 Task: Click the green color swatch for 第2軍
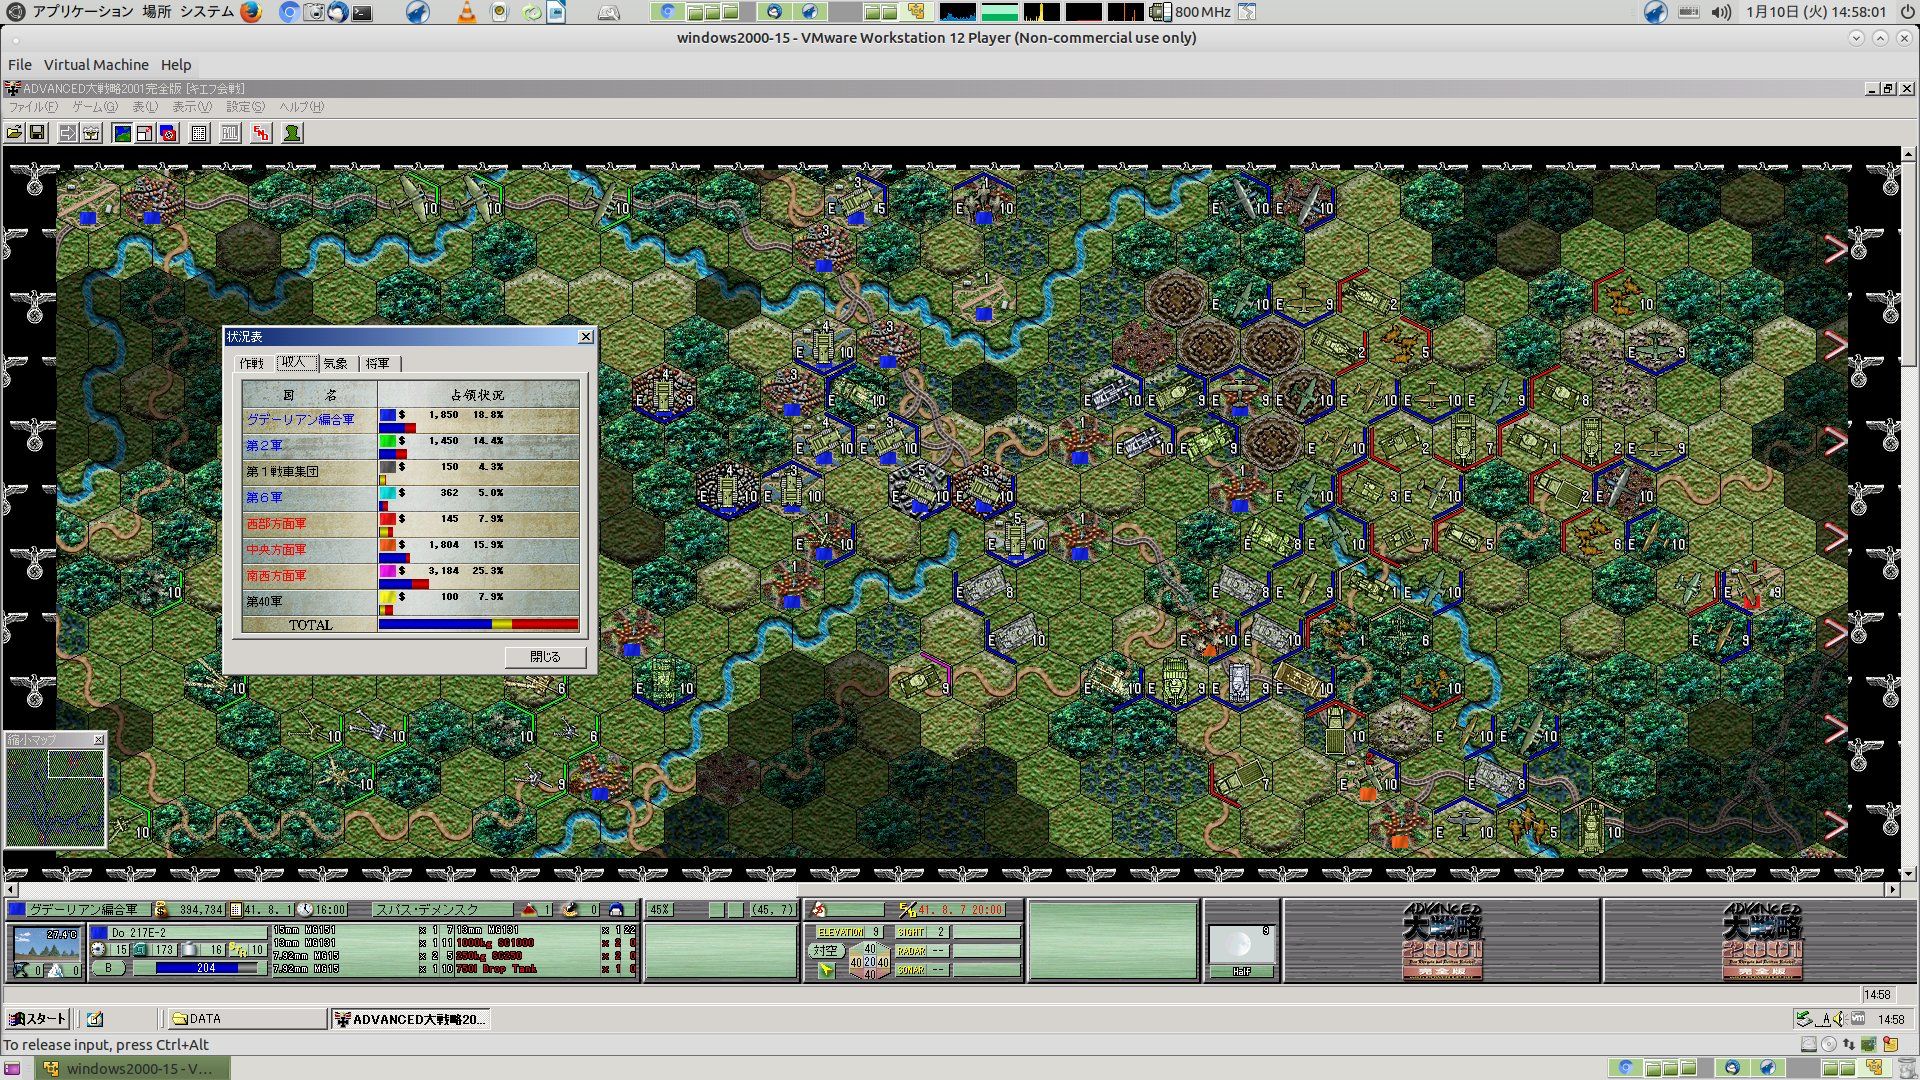(x=387, y=440)
